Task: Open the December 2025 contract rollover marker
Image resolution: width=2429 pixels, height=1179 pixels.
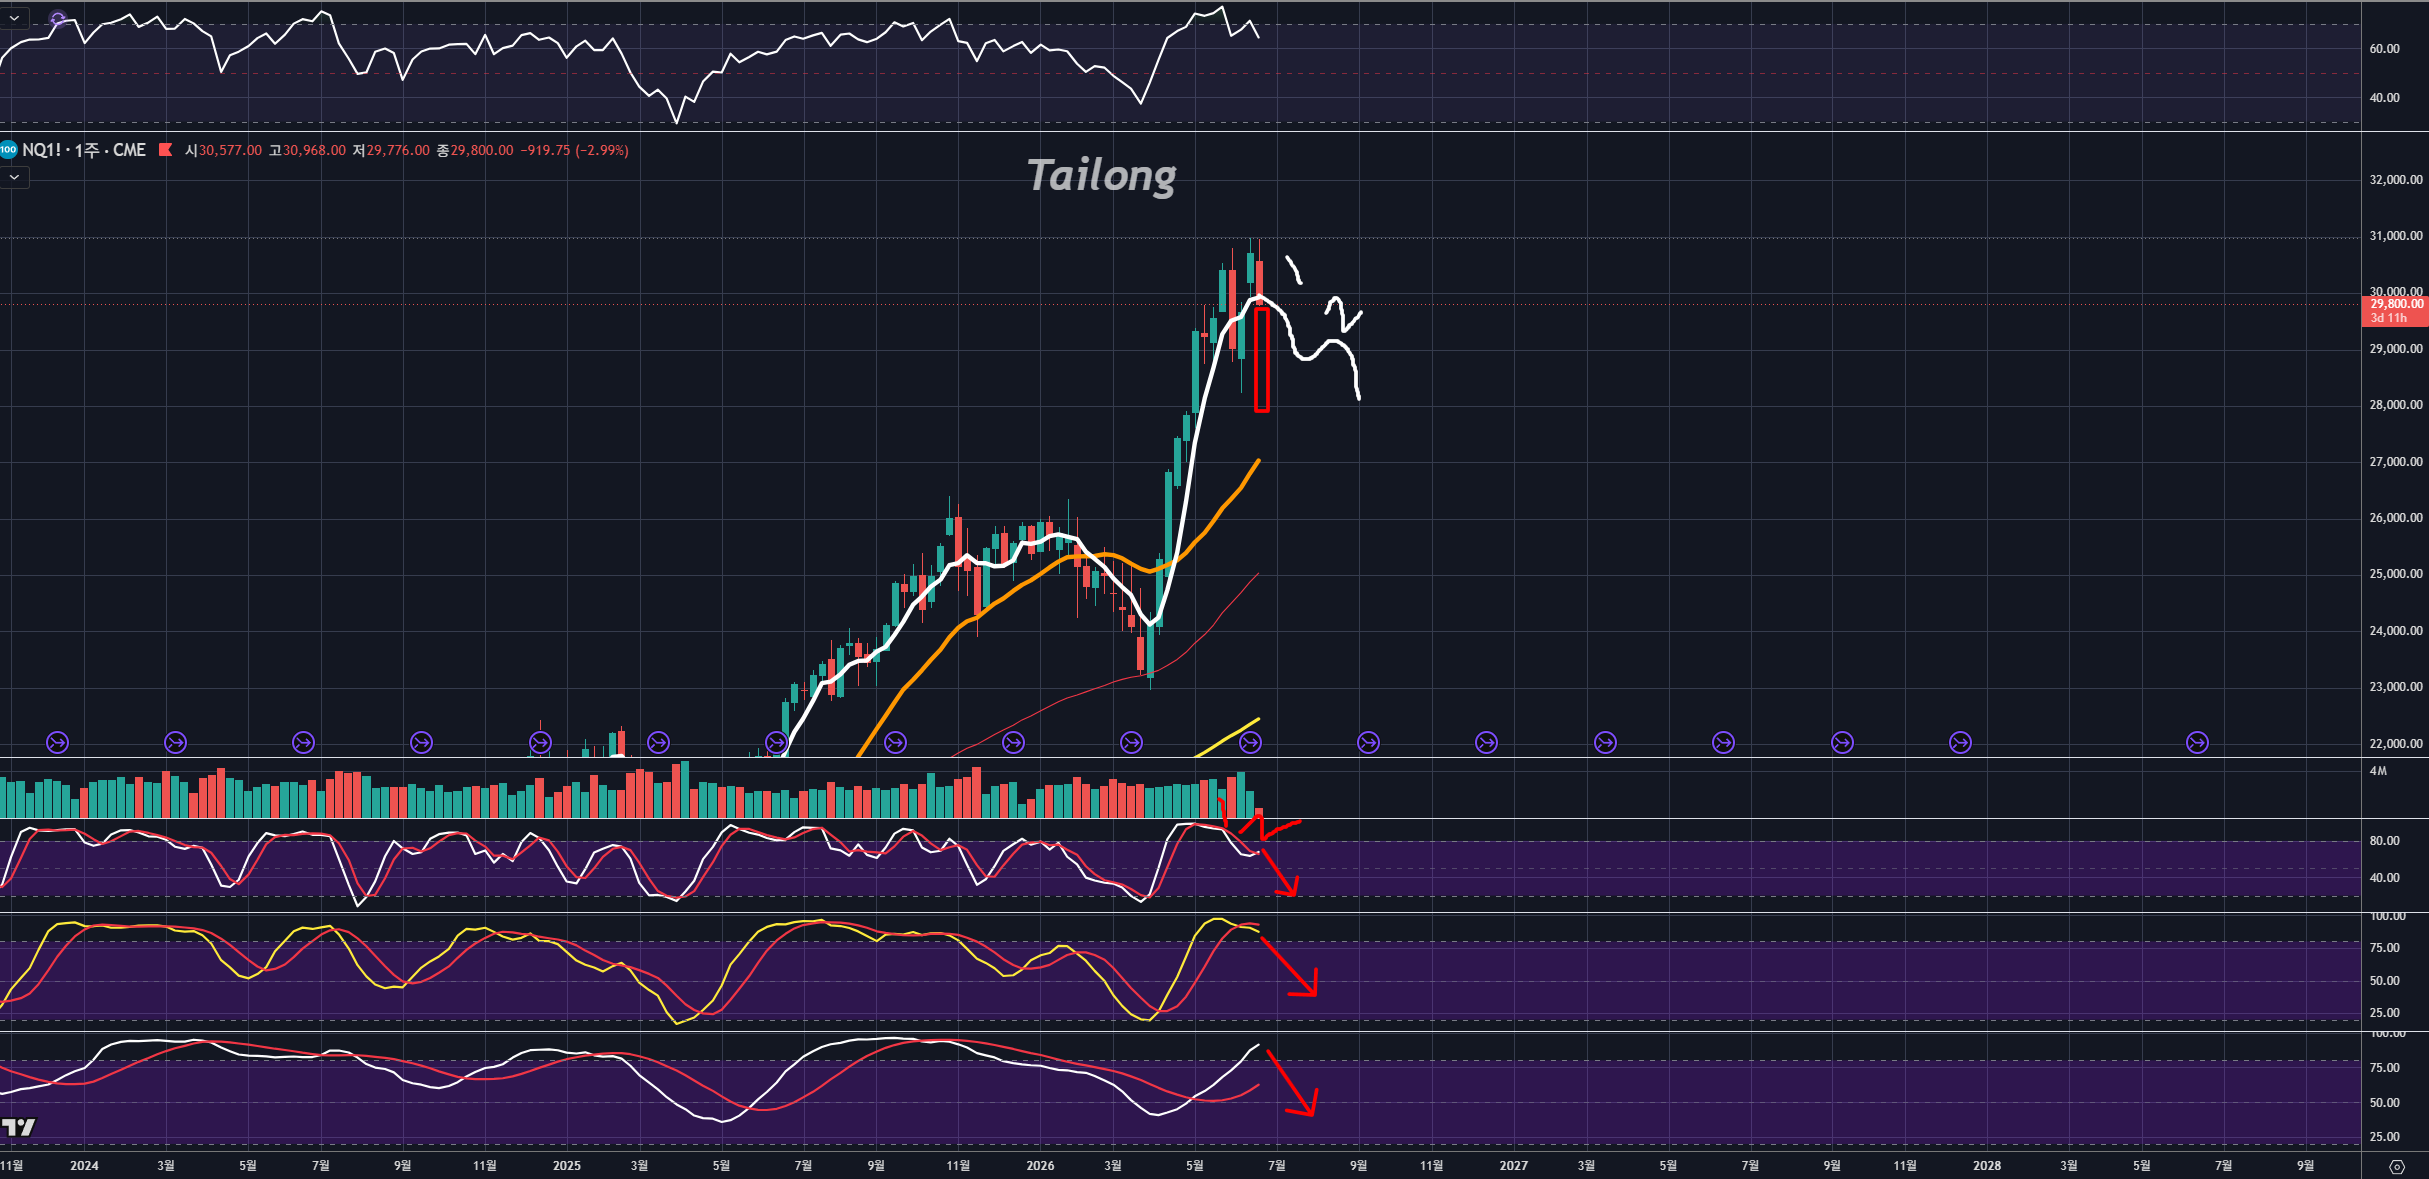Action: [1013, 743]
